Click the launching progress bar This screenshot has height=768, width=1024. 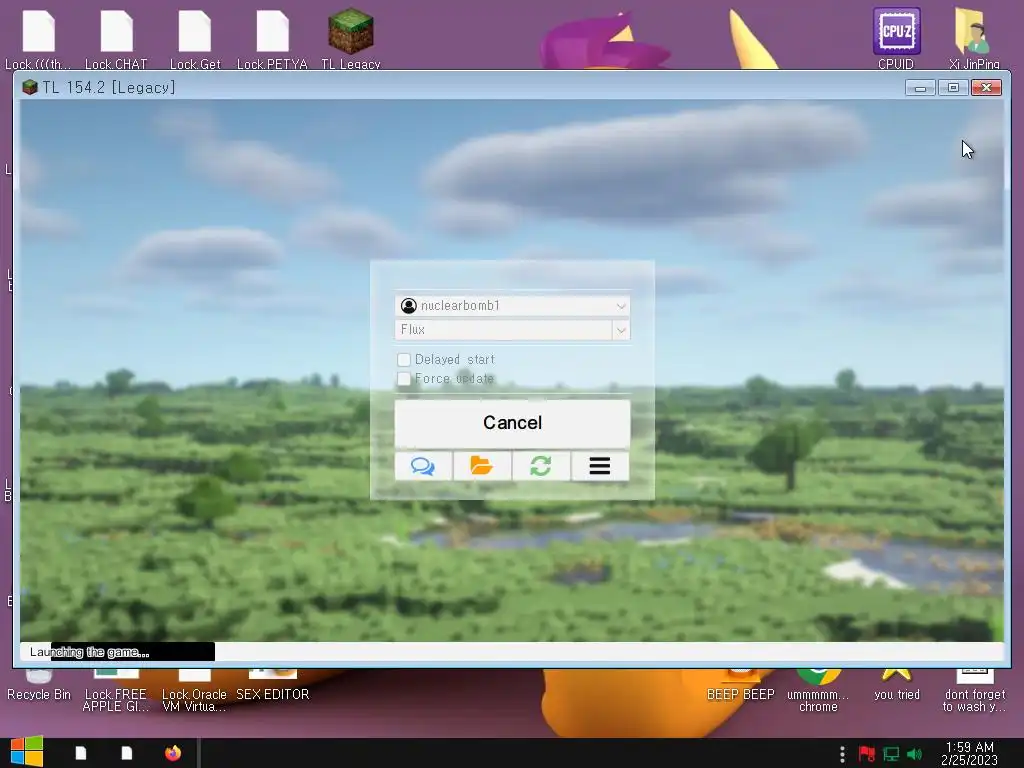(511, 652)
